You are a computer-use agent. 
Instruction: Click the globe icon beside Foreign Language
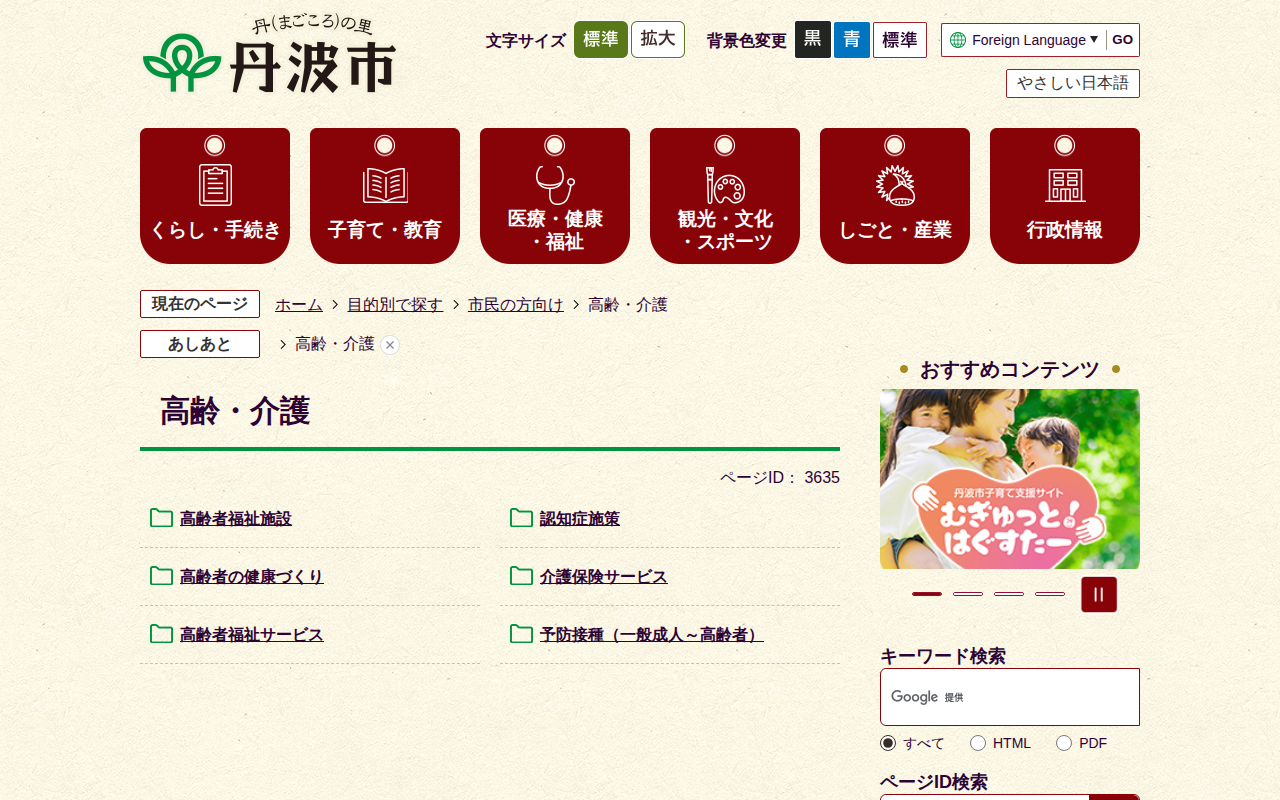click(958, 40)
